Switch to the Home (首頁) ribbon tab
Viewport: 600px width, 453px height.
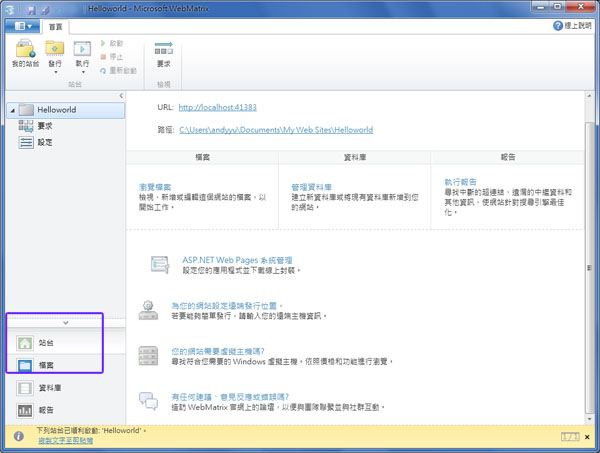pos(55,27)
